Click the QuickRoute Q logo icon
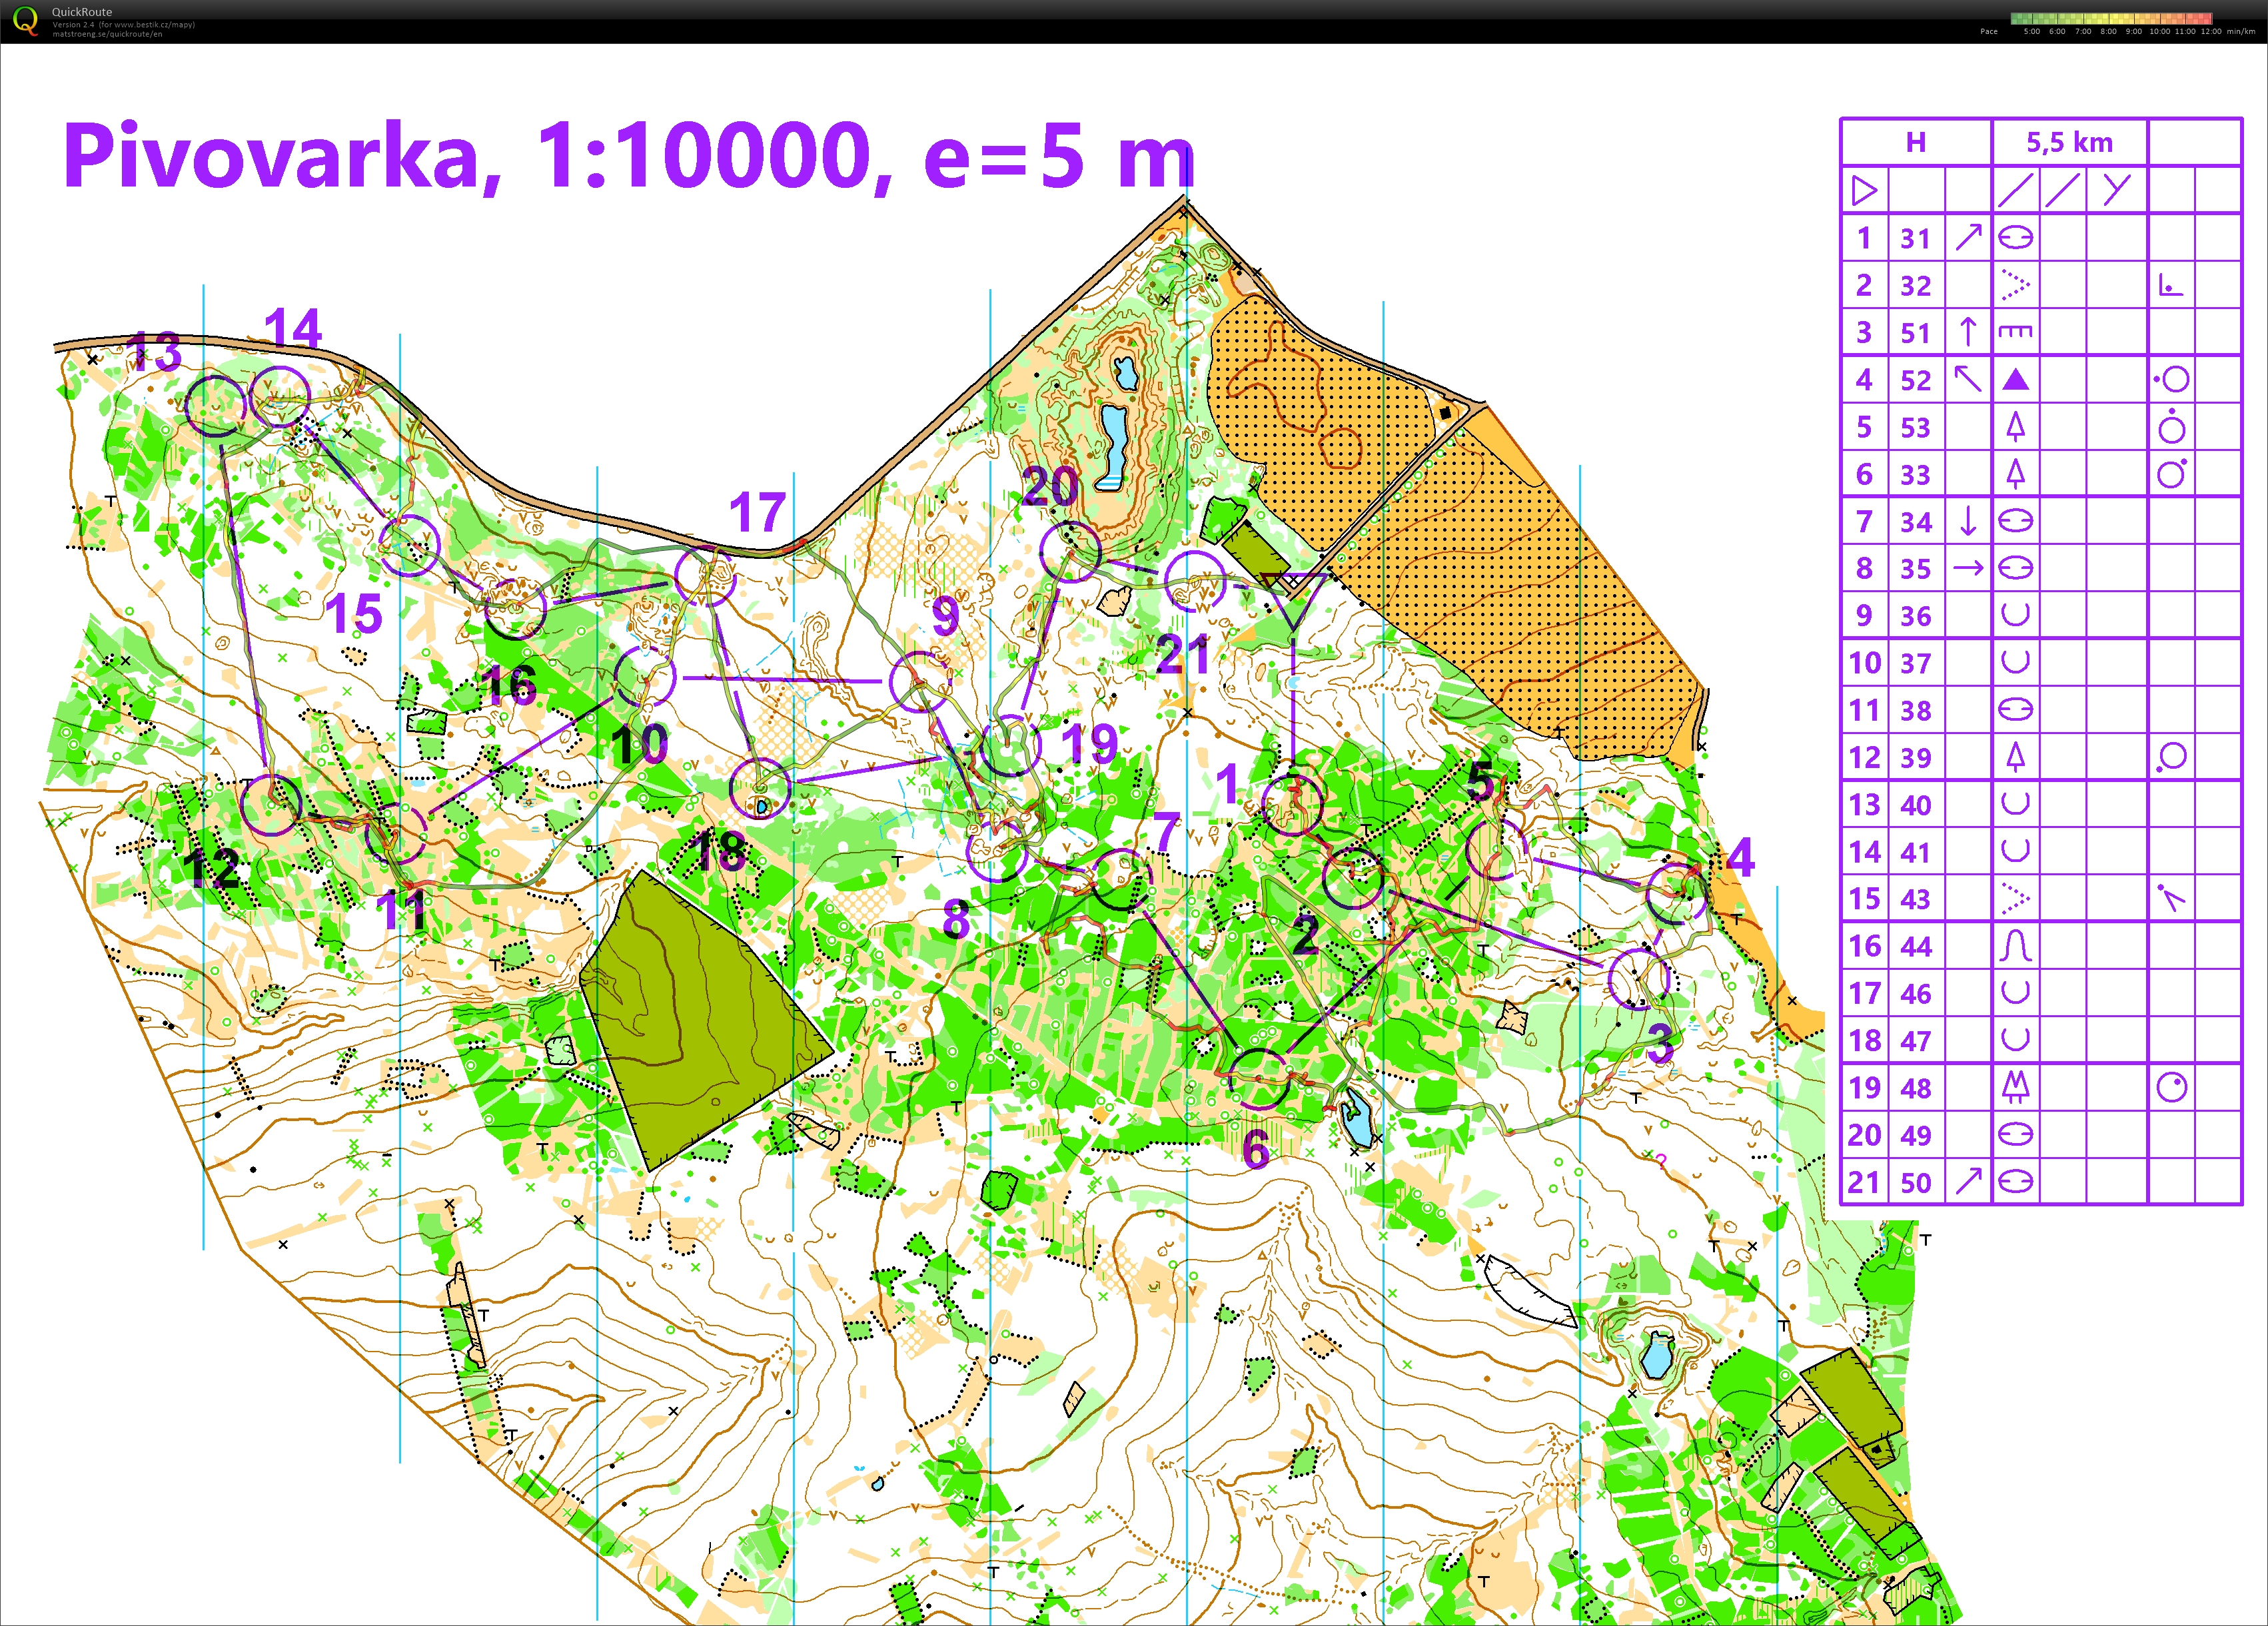The image size is (2268, 1626). [24, 19]
